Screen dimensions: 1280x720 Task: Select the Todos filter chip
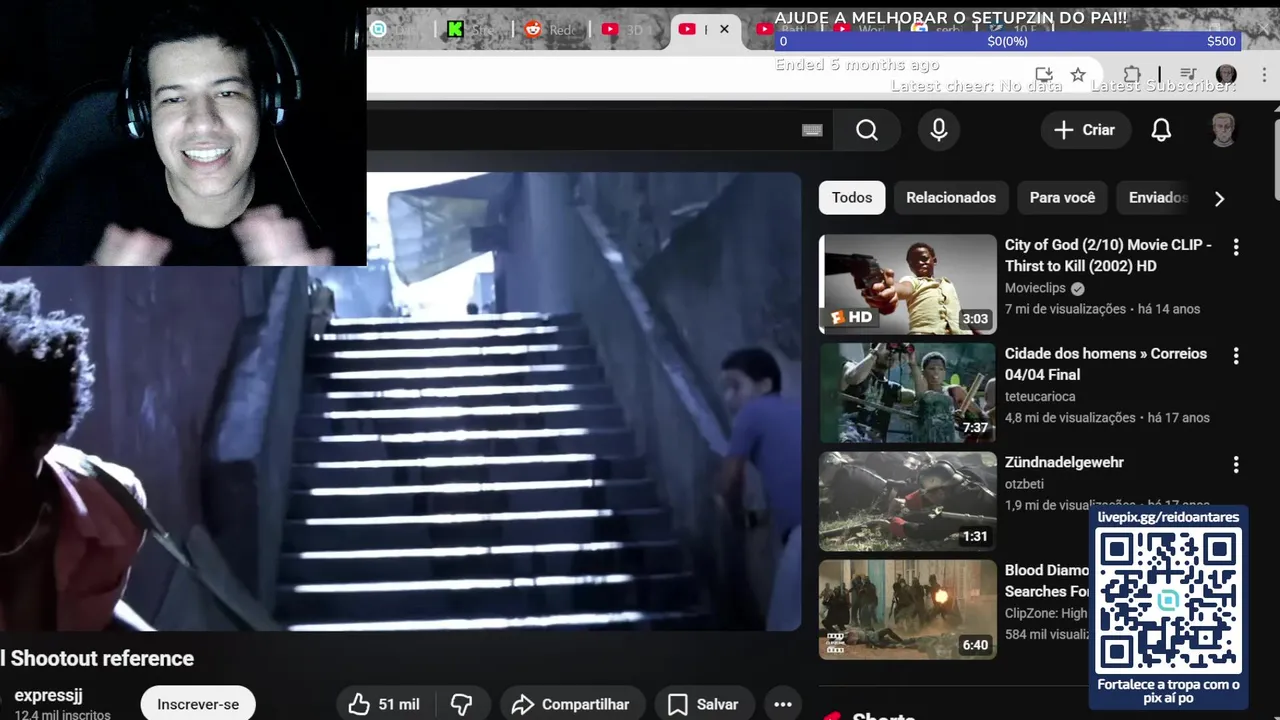852,198
